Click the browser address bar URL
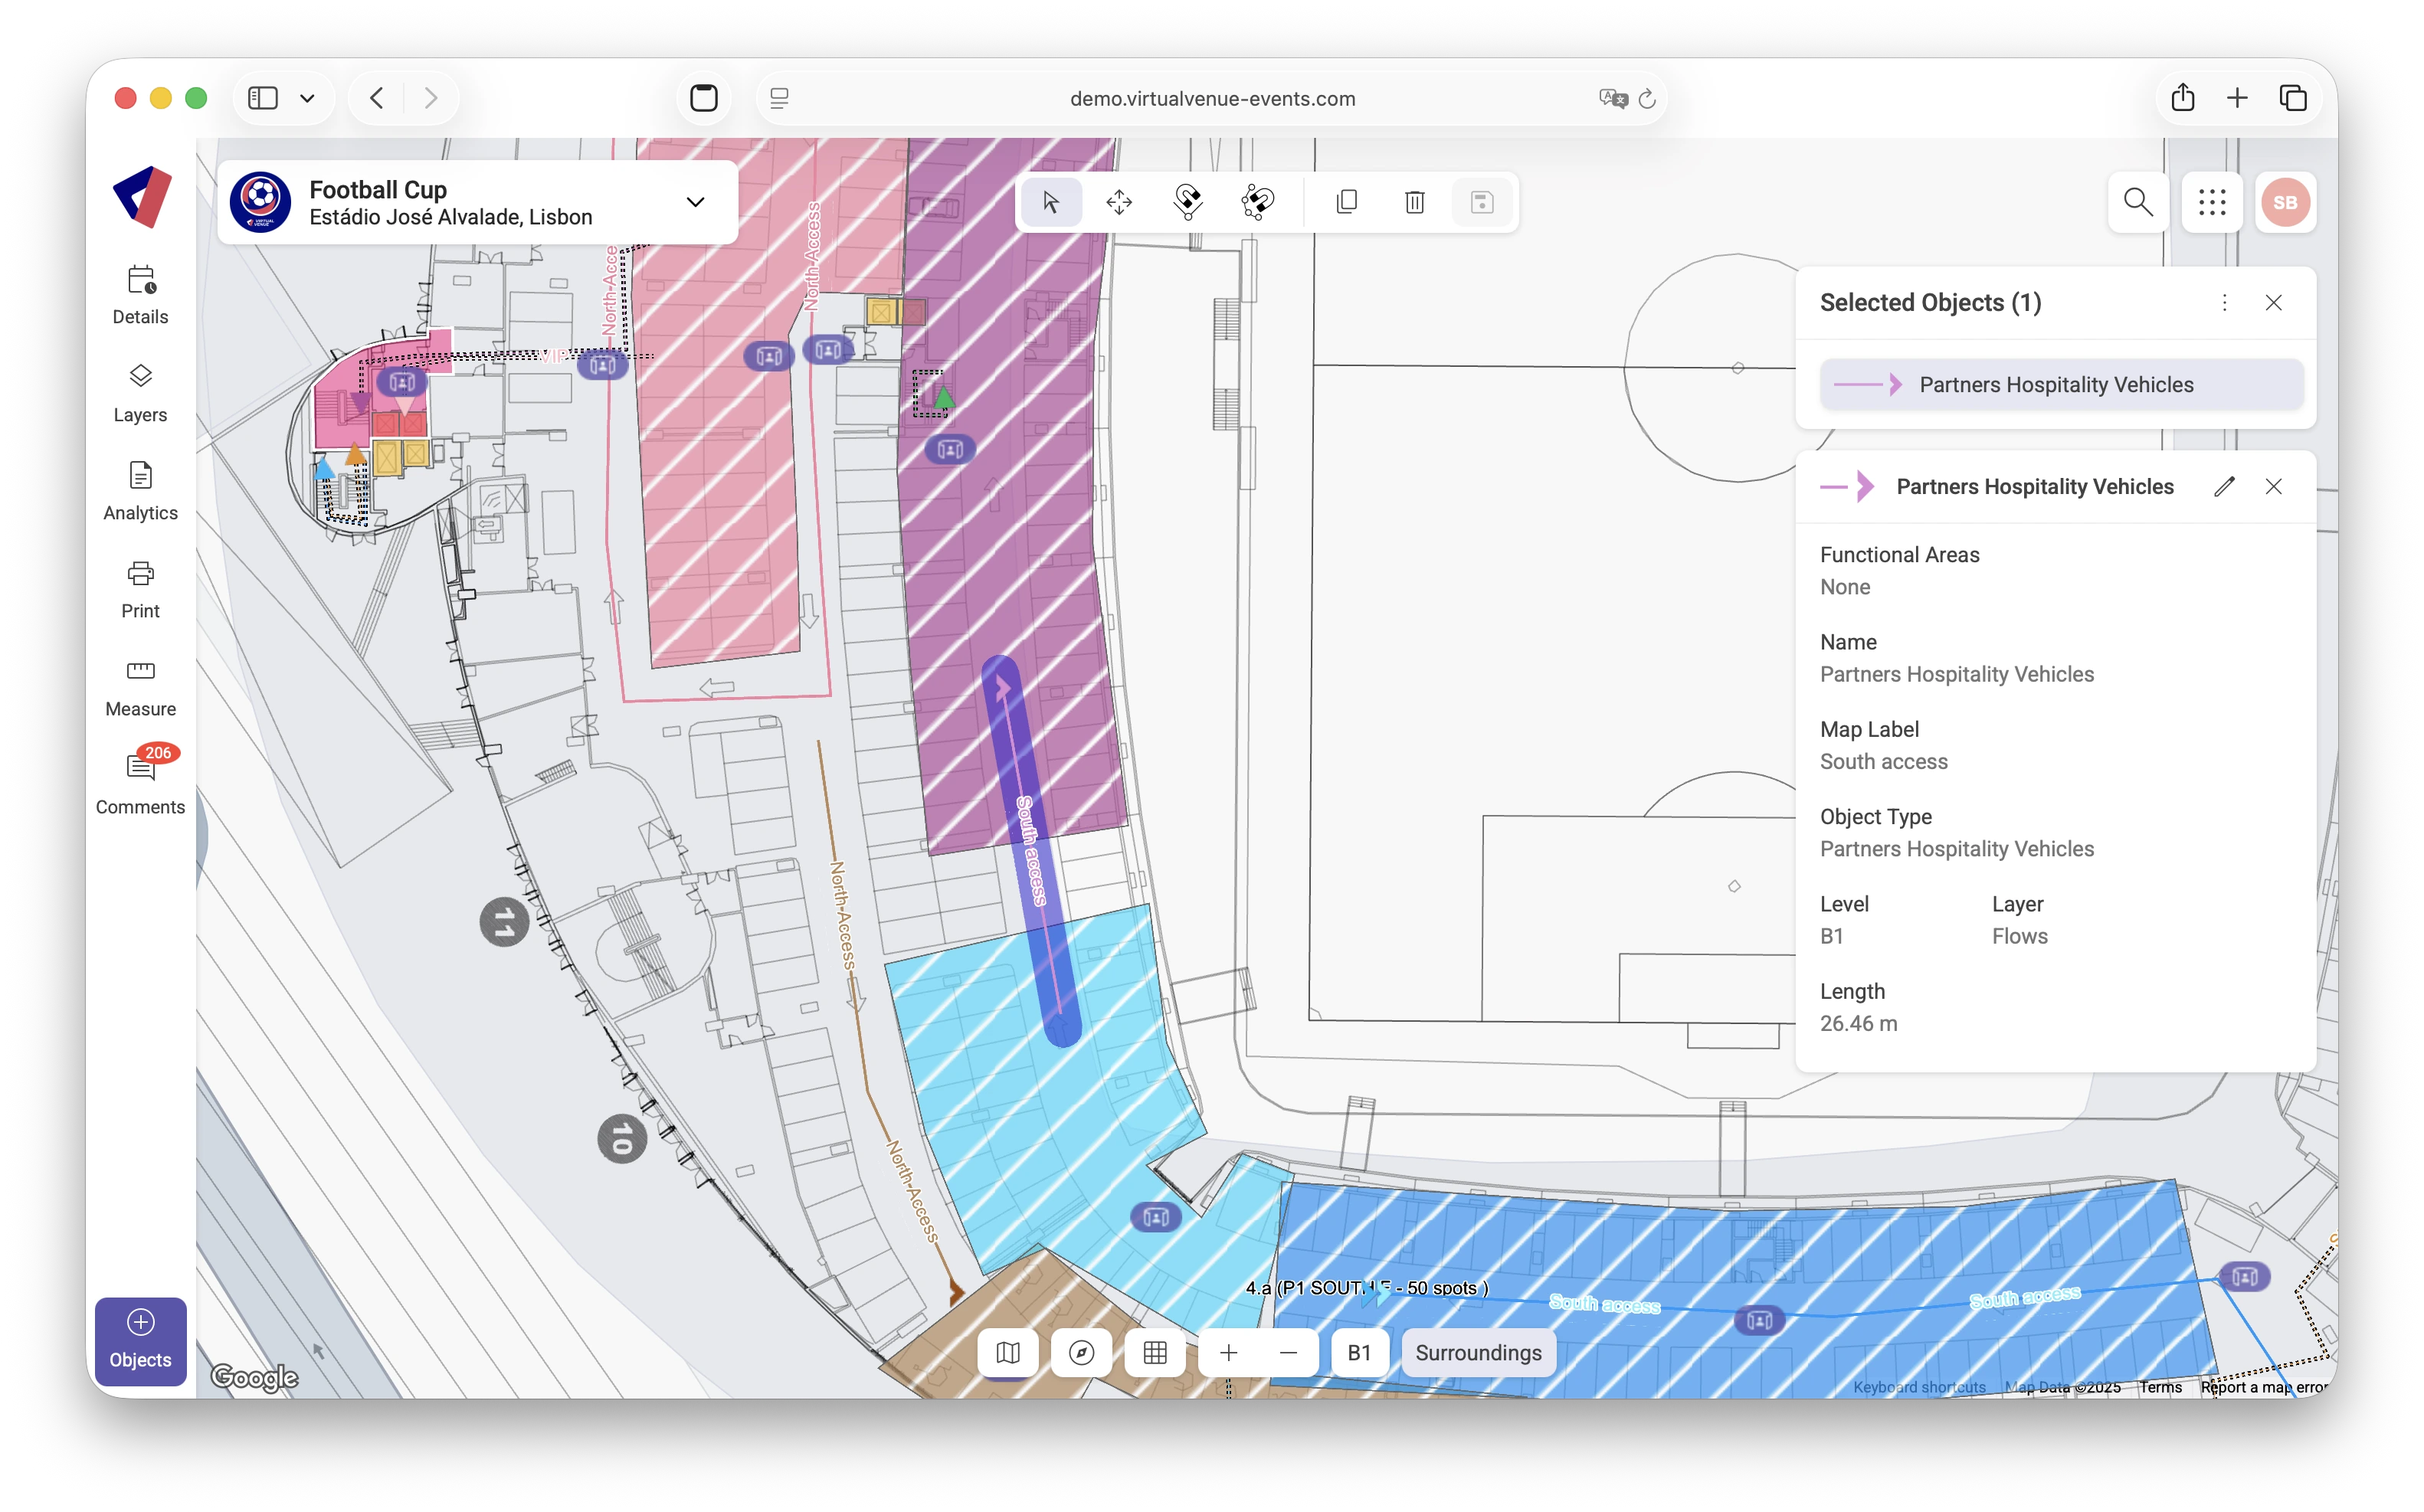The height and width of the screenshot is (1512, 2424). pos(1212,99)
